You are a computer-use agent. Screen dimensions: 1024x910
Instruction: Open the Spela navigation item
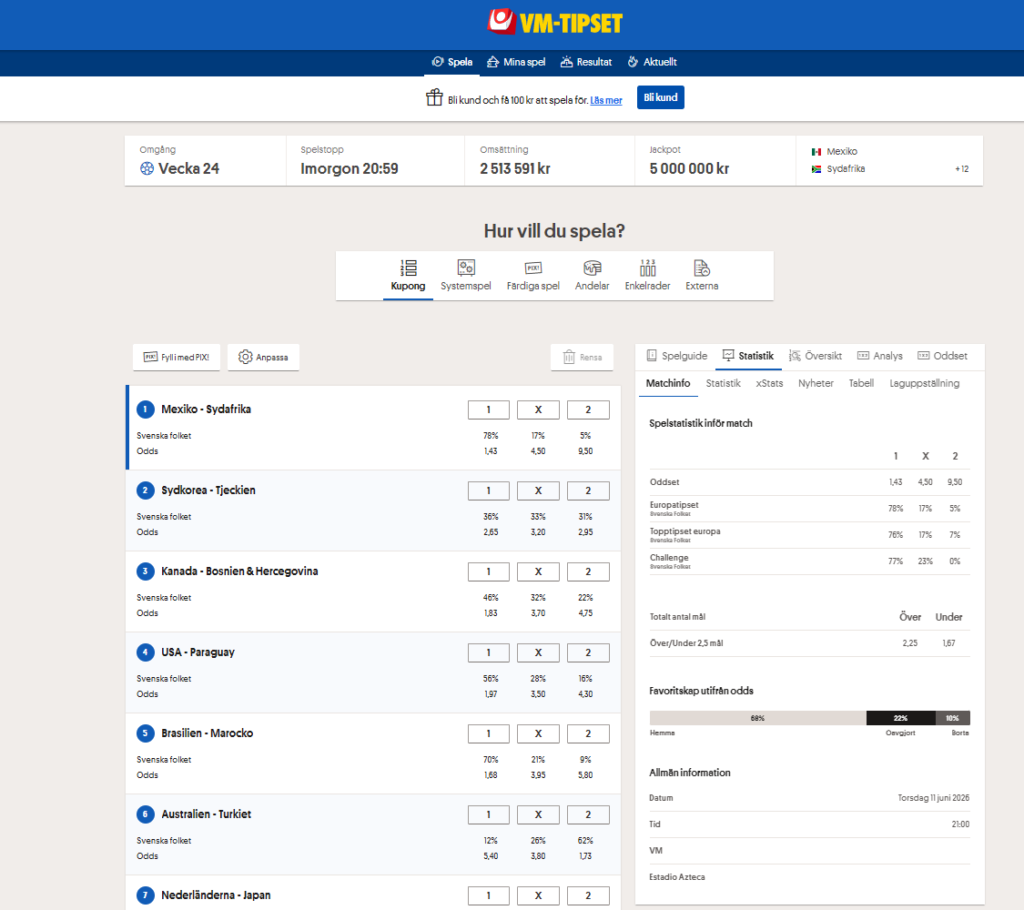452,62
